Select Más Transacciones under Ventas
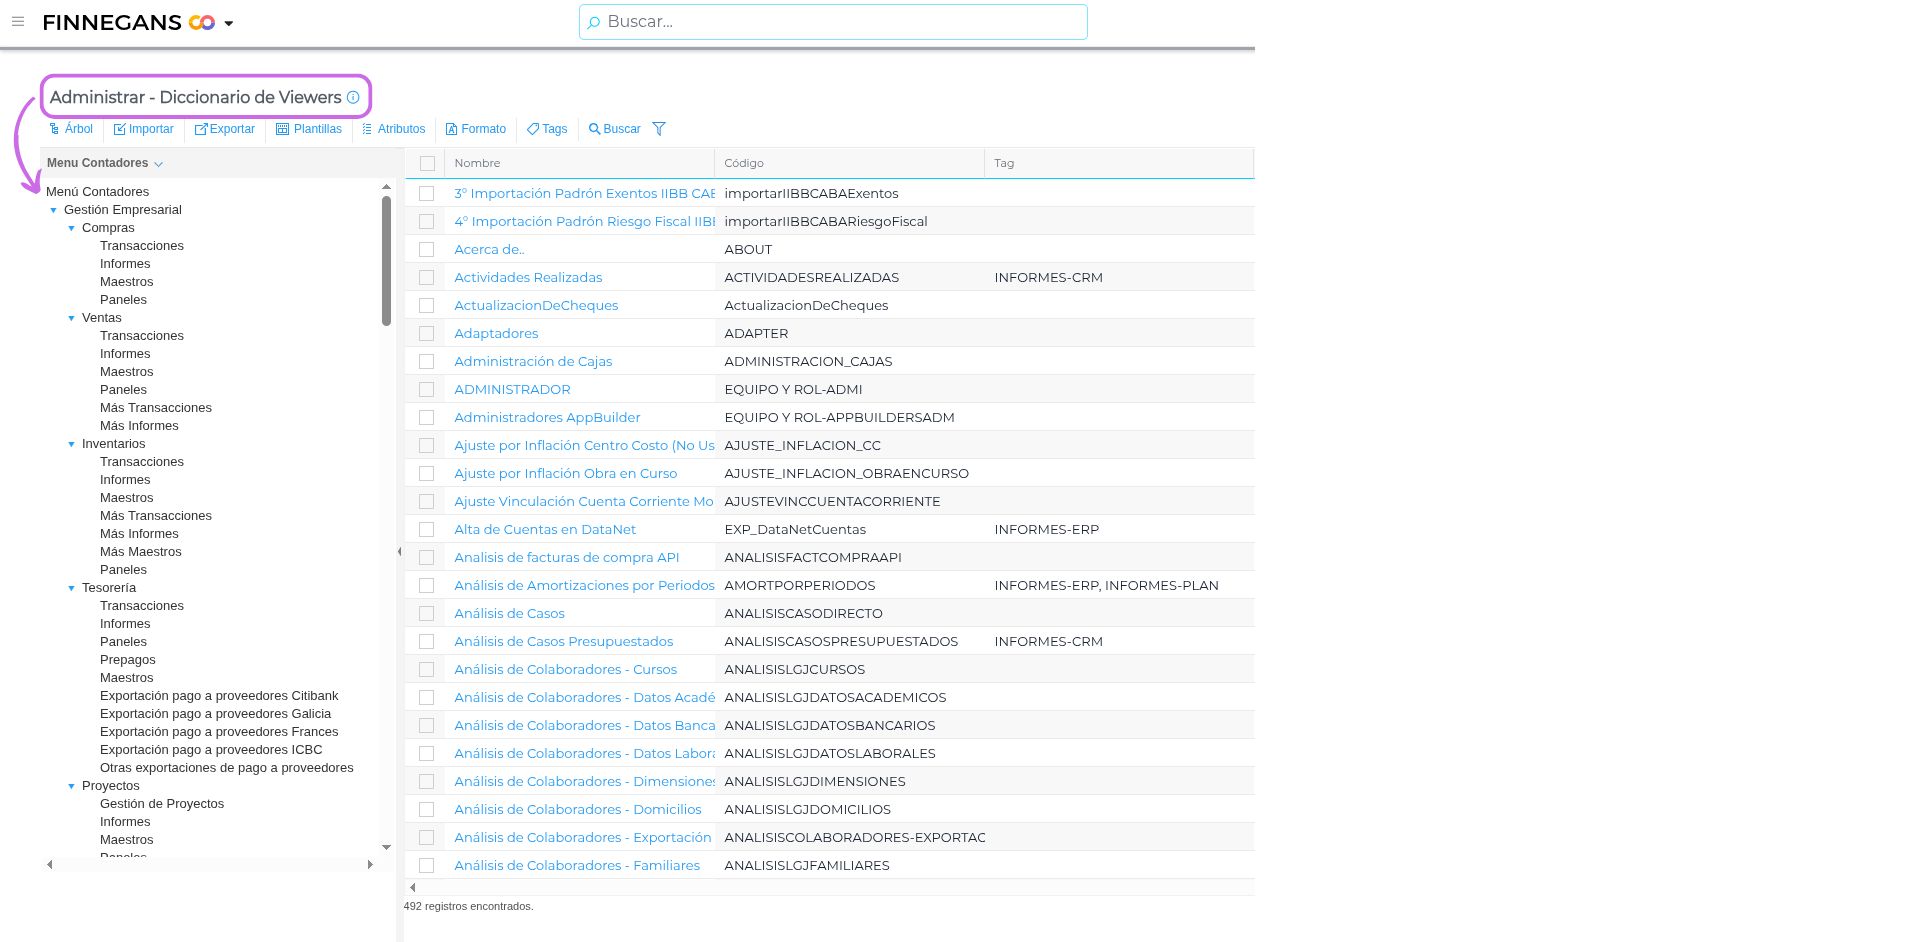Viewport: 1920px width, 942px height. (x=156, y=408)
